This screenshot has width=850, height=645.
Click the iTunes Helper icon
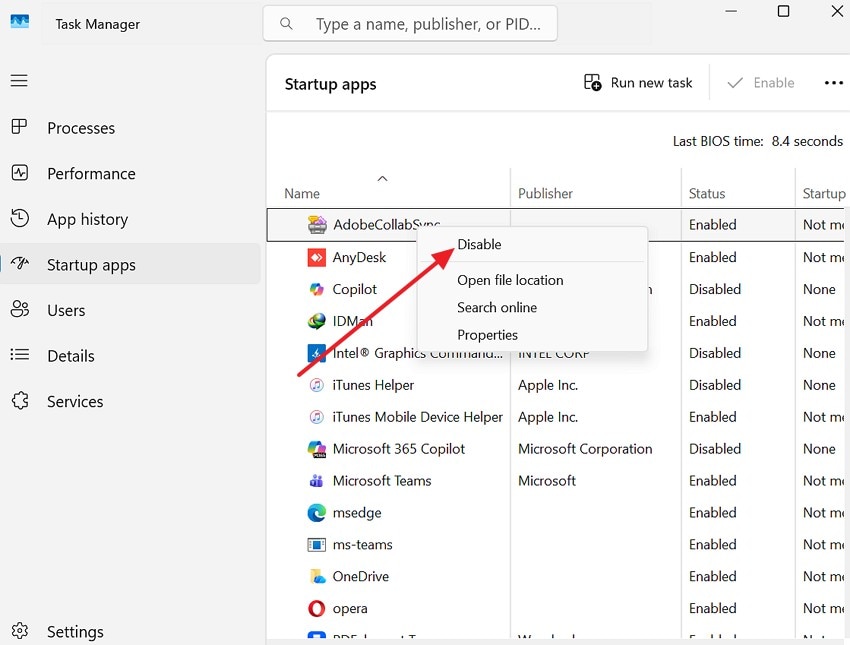tap(316, 385)
